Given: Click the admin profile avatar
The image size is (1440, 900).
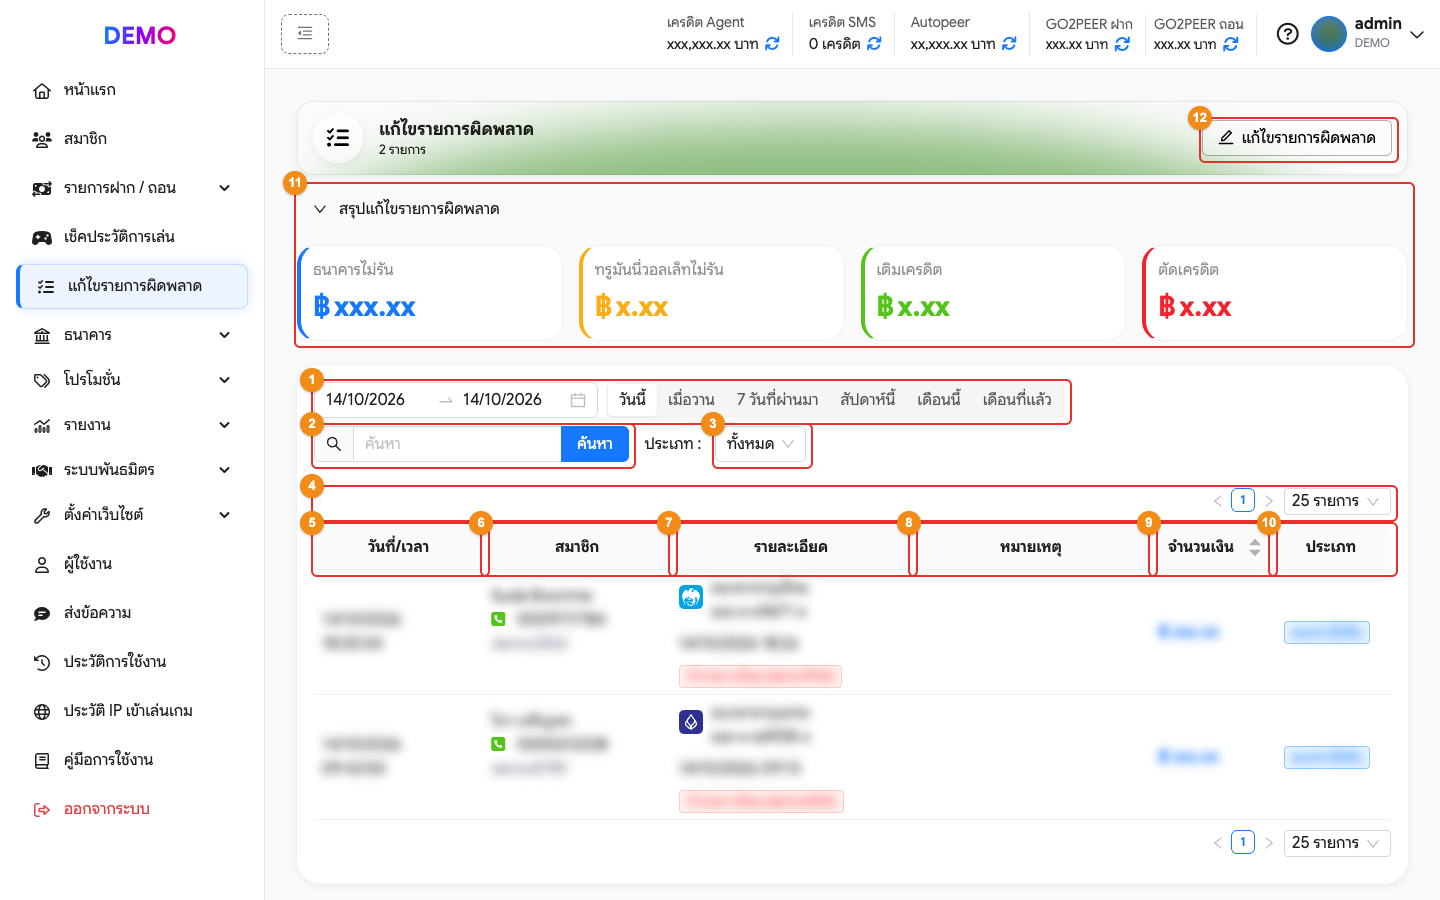Looking at the screenshot, I should (1329, 34).
